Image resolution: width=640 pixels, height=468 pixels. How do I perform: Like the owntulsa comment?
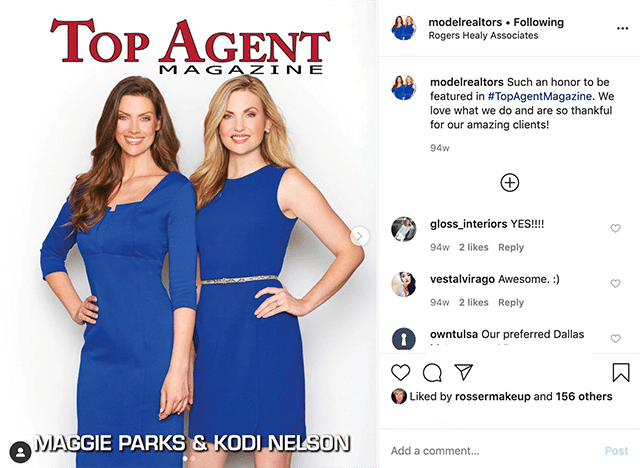coord(615,339)
